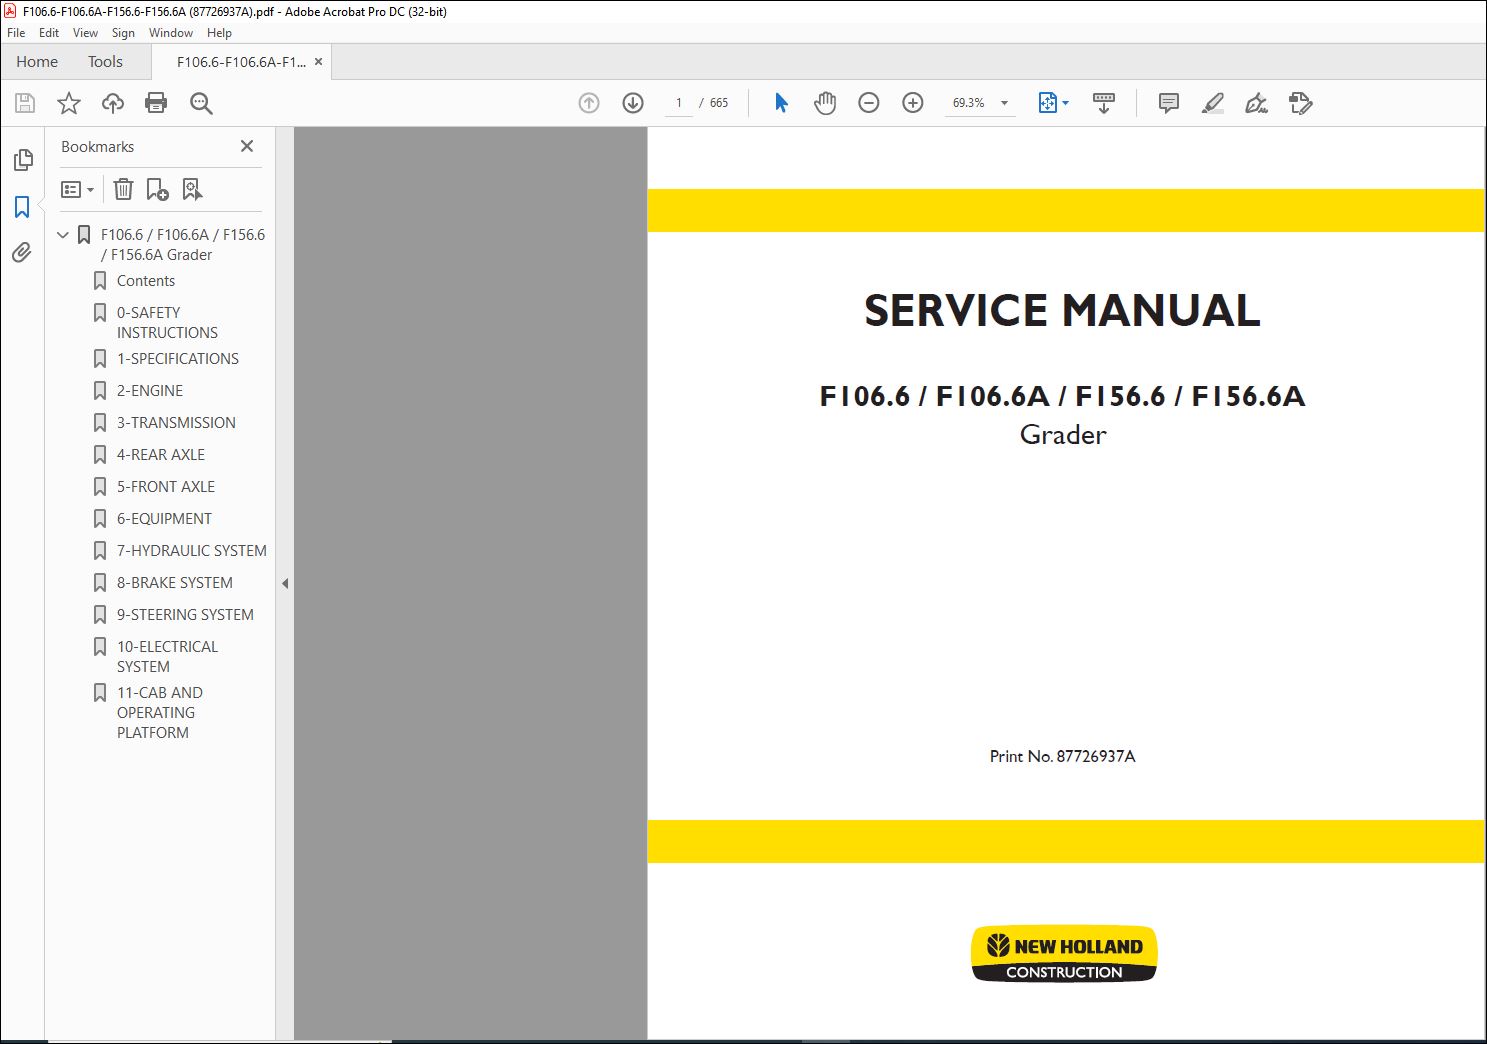
Task: Add this file to Starred
Action: (69, 103)
